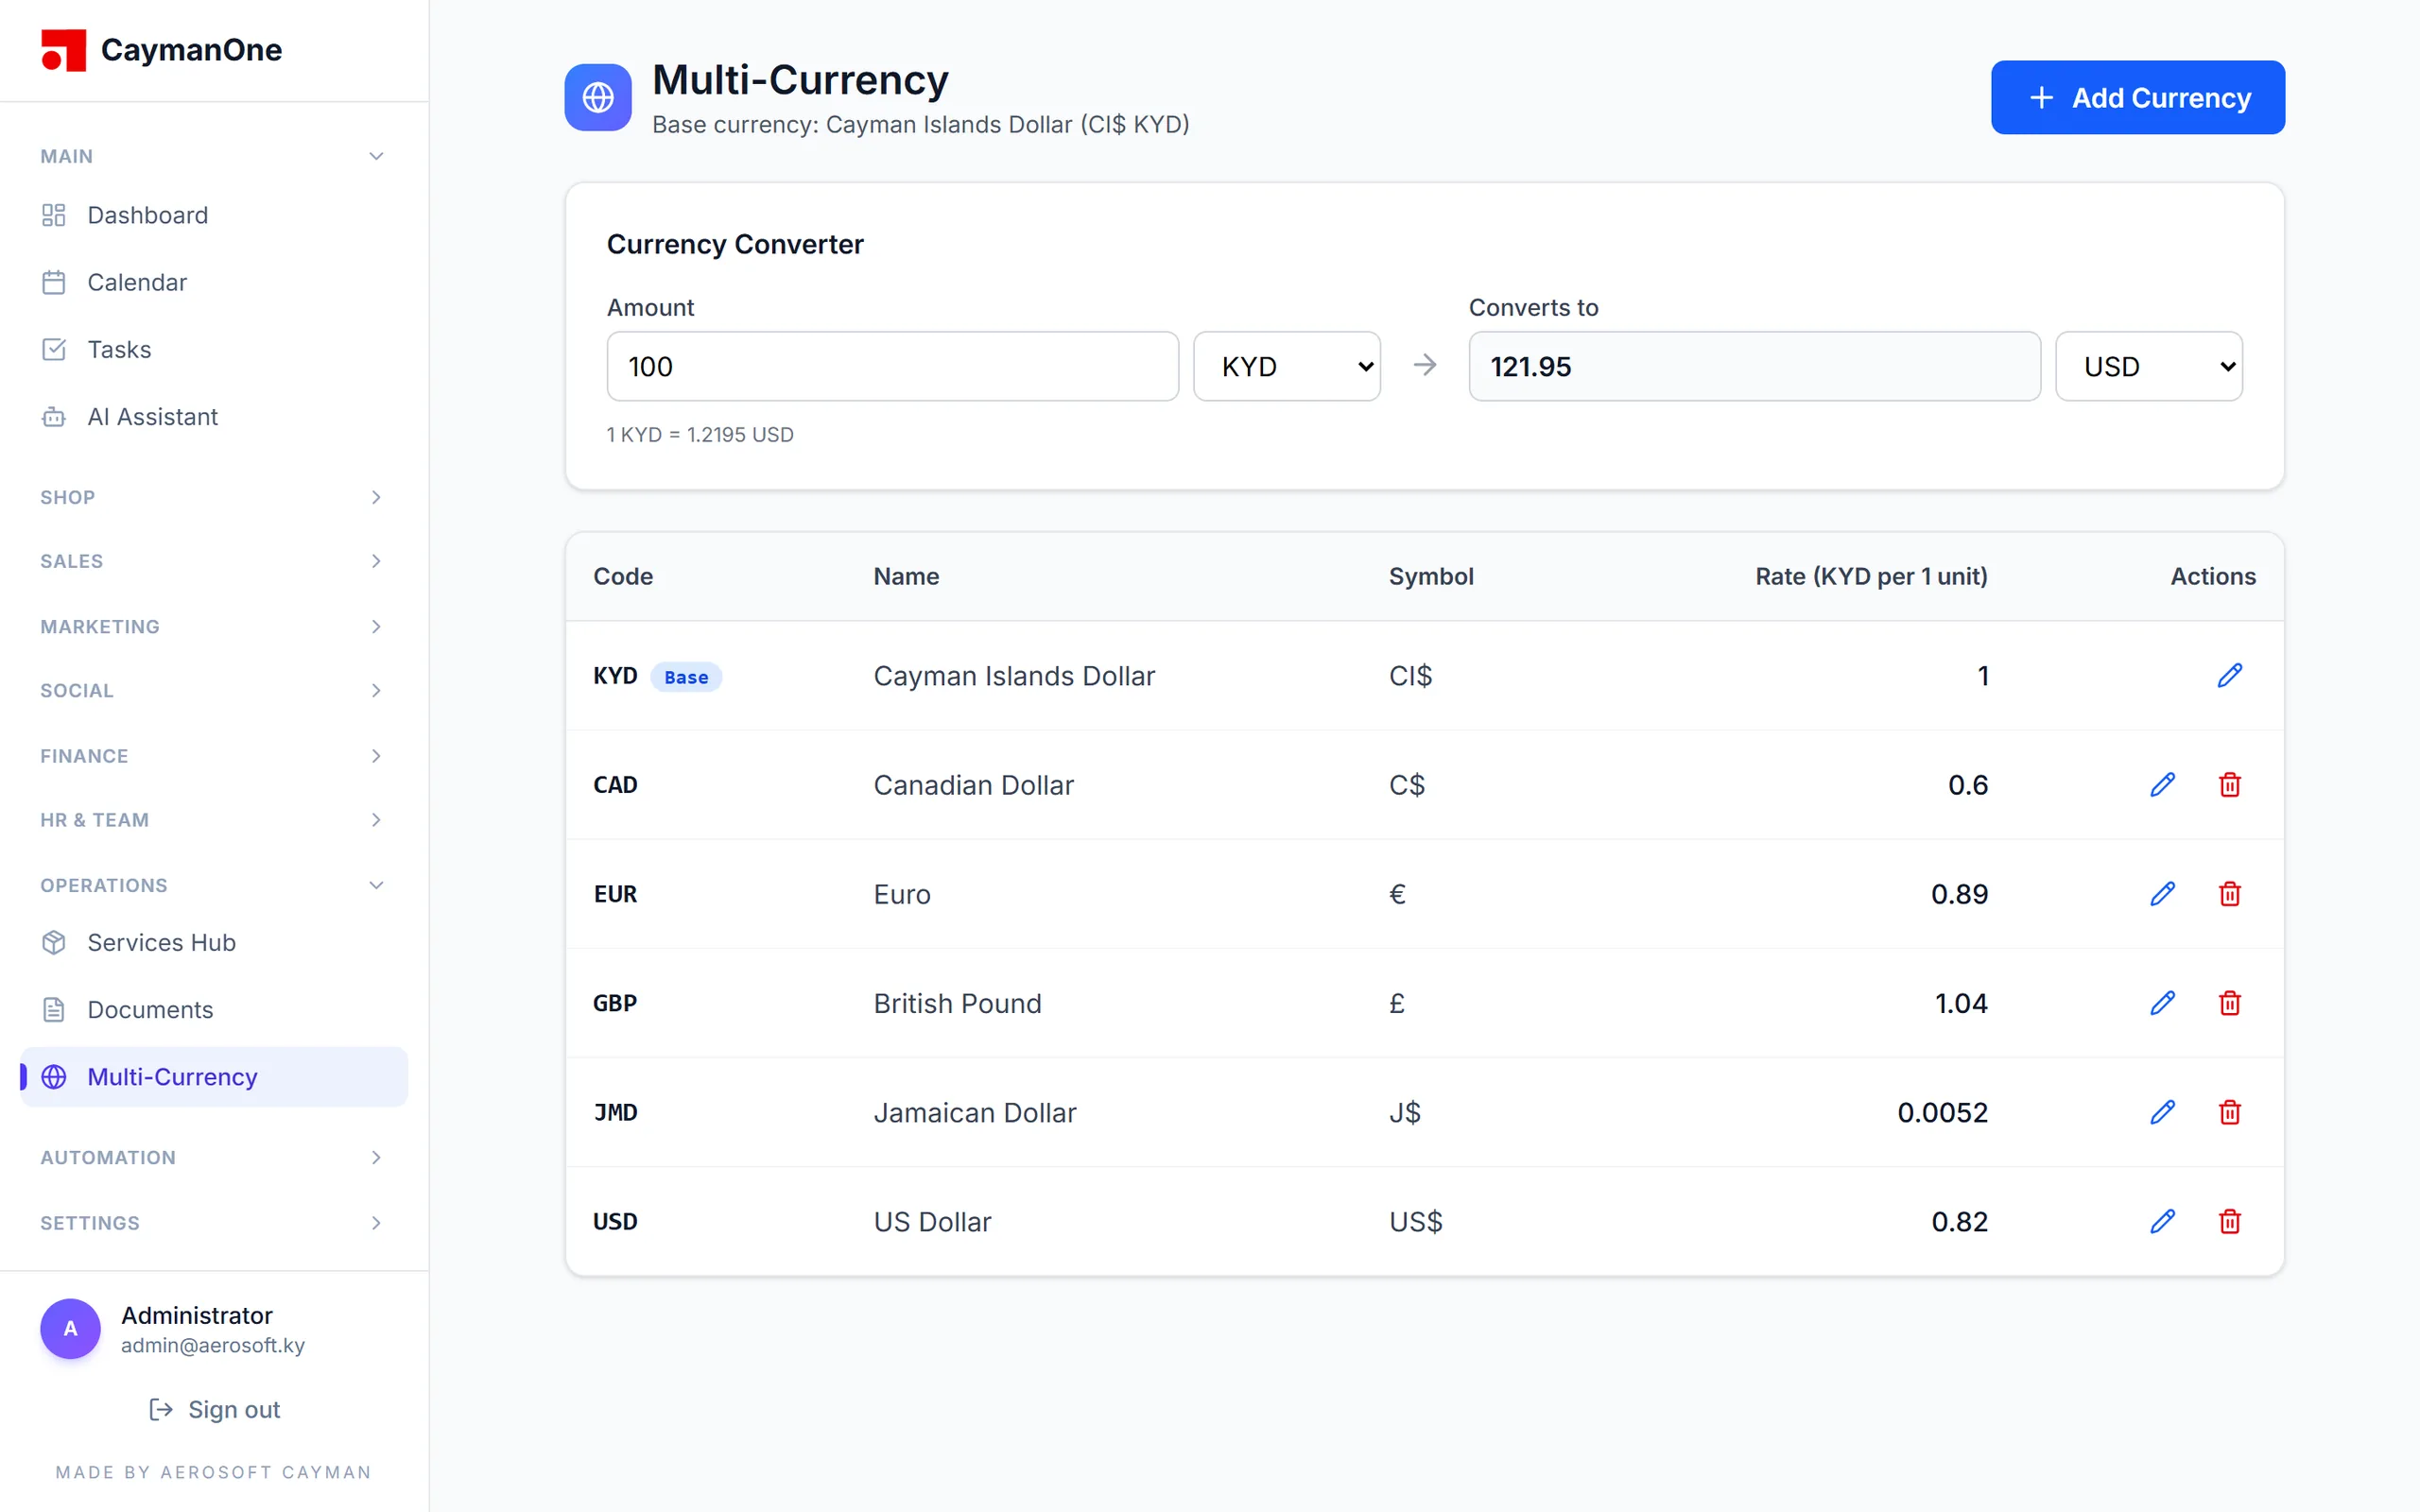Click the GBP code cell

tap(615, 1003)
